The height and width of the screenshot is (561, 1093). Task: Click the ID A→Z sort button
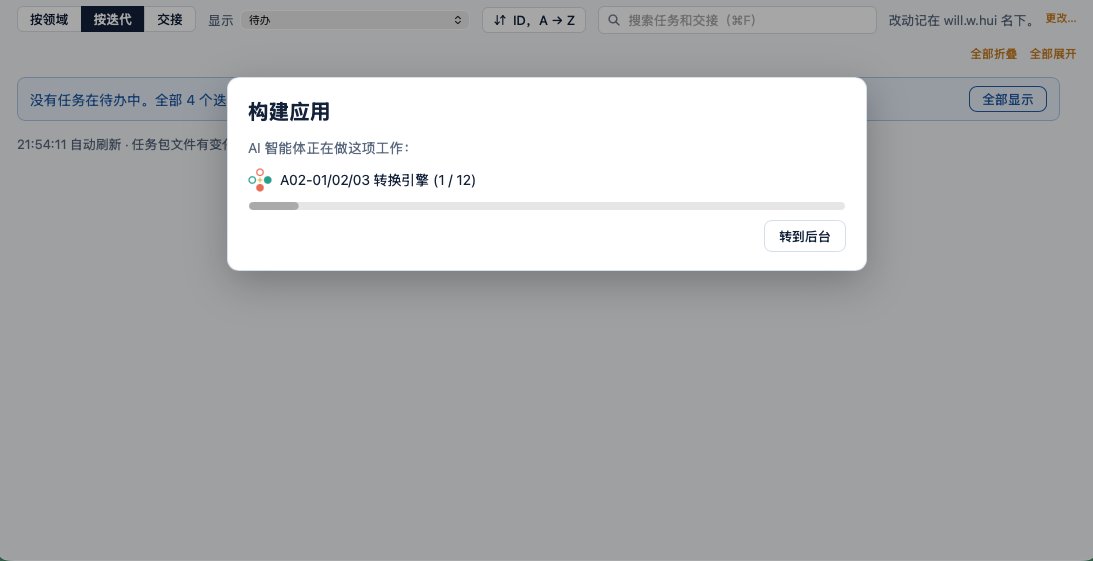coord(534,20)
